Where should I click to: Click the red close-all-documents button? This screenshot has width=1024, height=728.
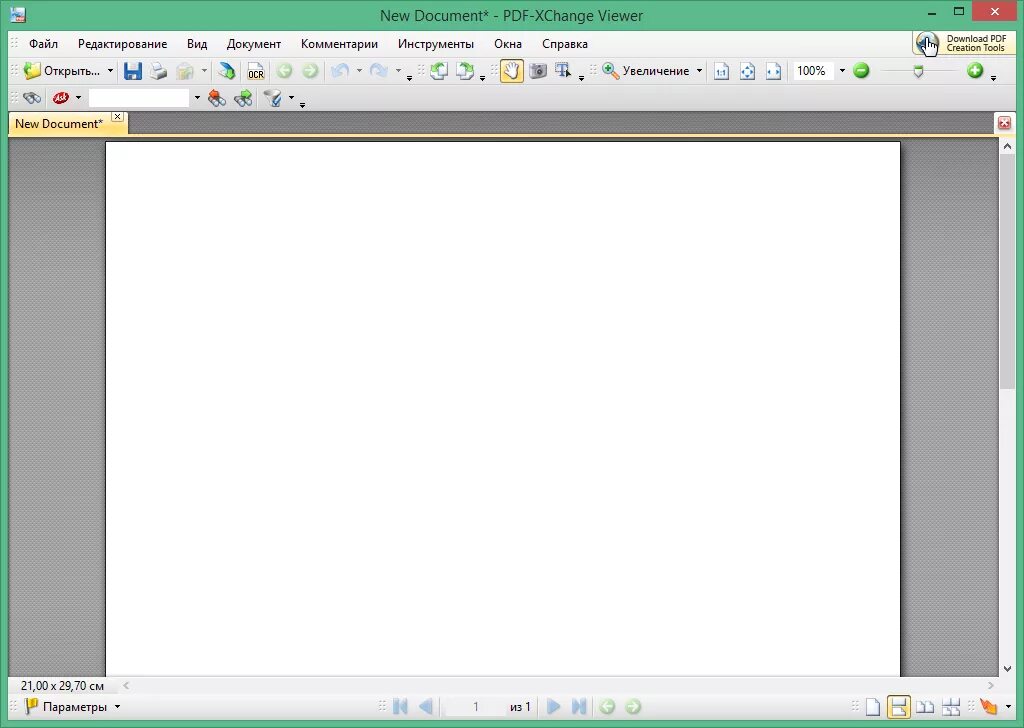click(1004, 123)
